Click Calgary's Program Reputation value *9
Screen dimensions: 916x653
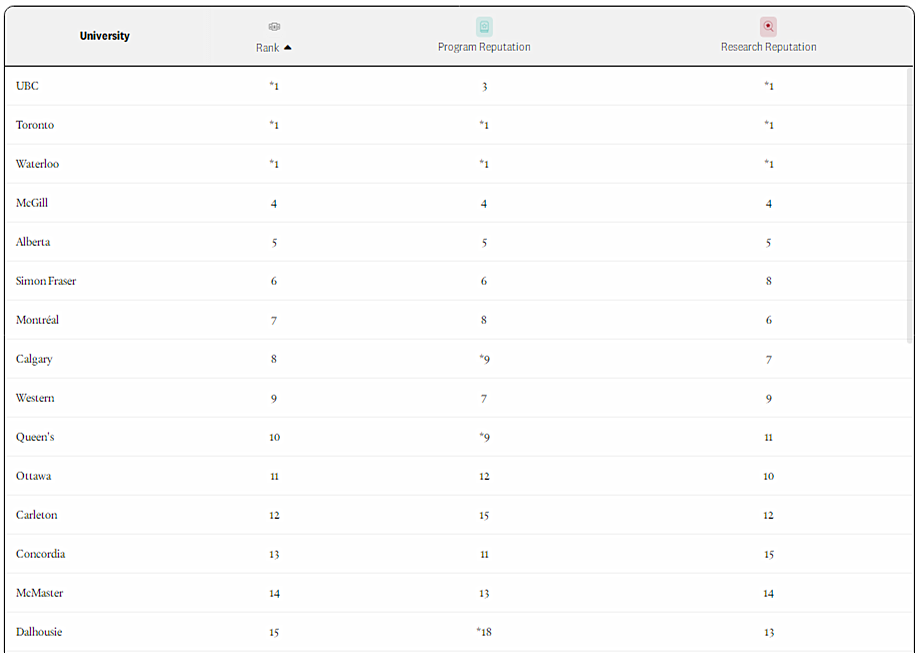click(x=484, y=359)
